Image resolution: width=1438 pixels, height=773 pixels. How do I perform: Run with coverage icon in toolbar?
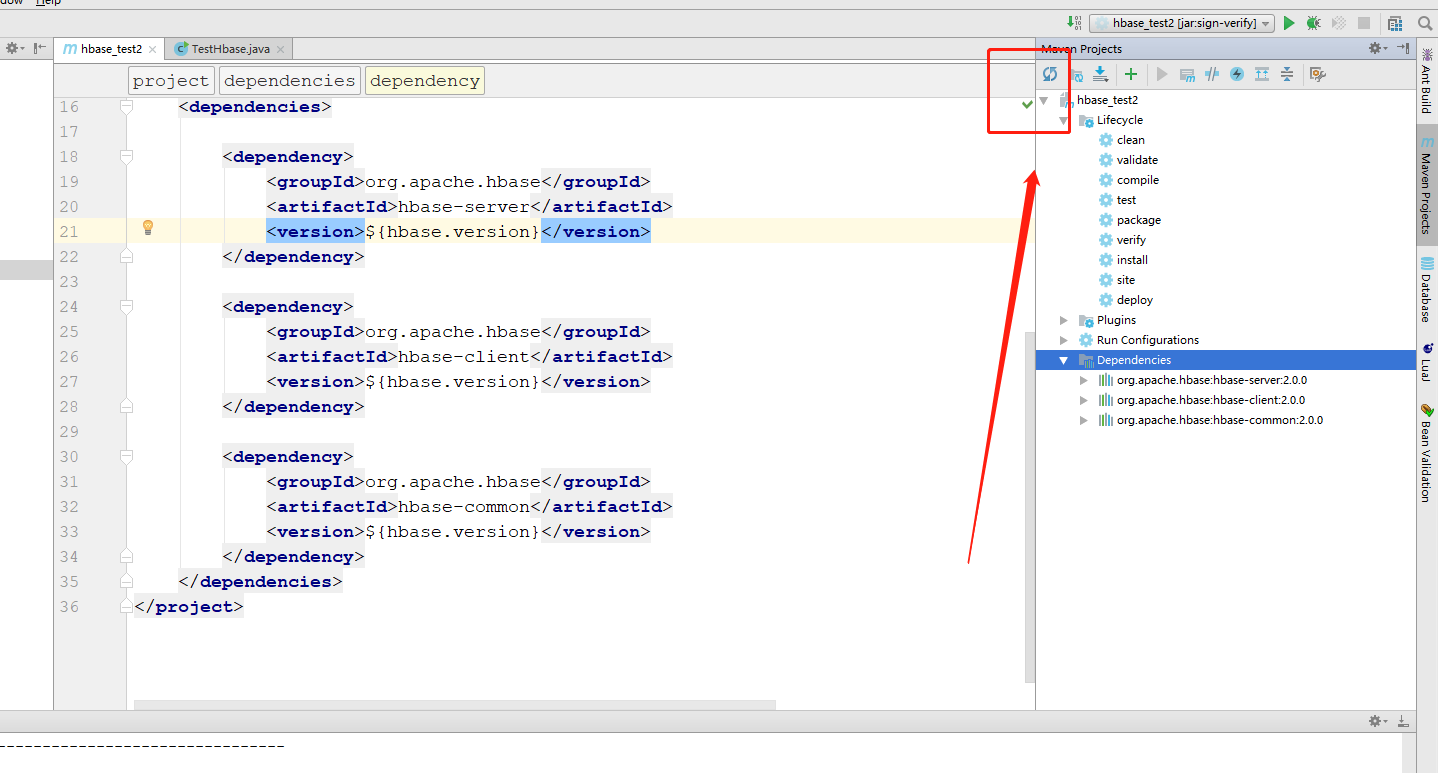pos(1339,23)
